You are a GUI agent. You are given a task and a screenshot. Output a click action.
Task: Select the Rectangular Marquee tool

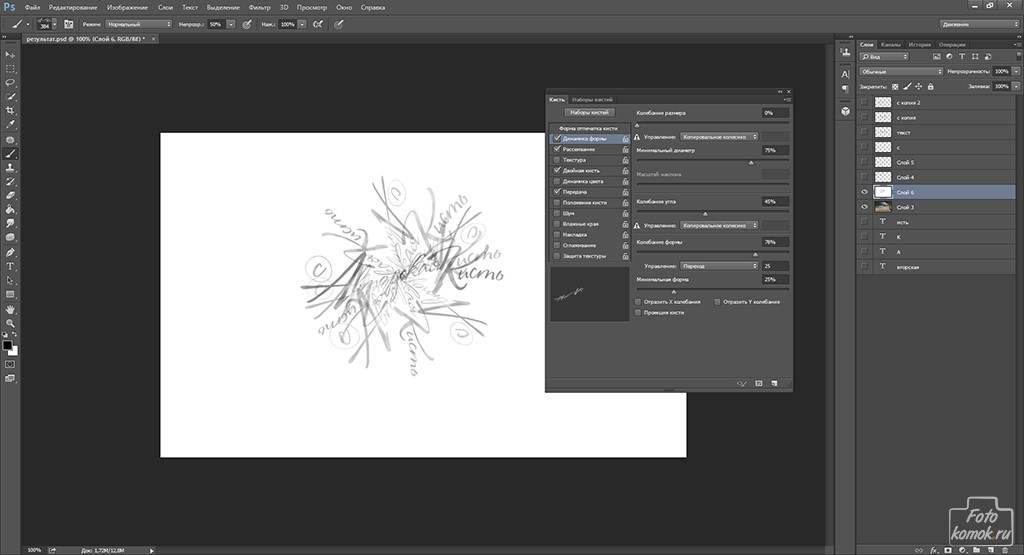tap(10, 69)
